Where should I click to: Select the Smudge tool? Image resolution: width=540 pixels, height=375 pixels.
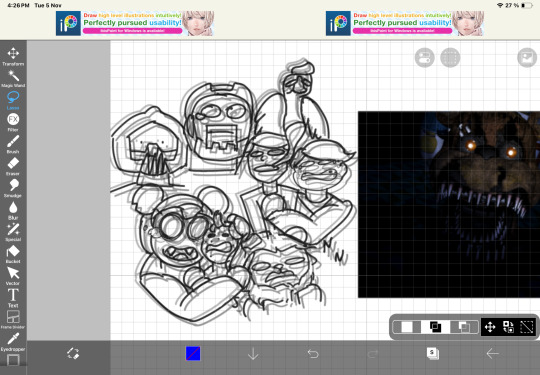coord(13,188)
